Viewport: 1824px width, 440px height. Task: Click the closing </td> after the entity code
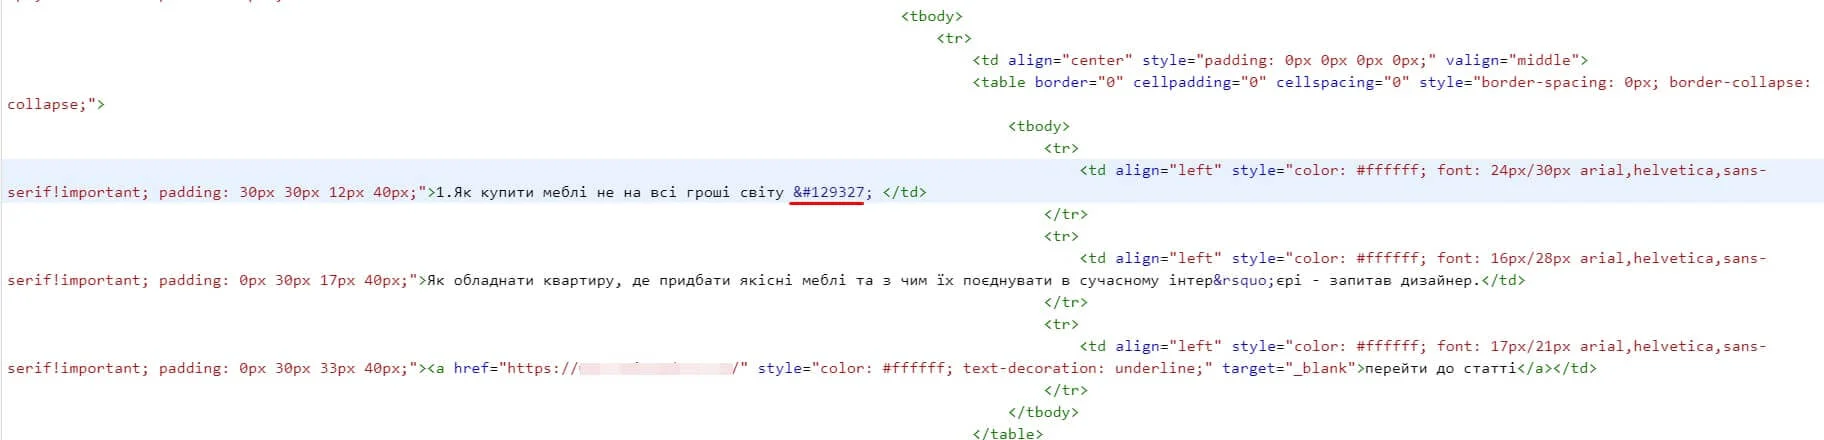tap(904, 192)
